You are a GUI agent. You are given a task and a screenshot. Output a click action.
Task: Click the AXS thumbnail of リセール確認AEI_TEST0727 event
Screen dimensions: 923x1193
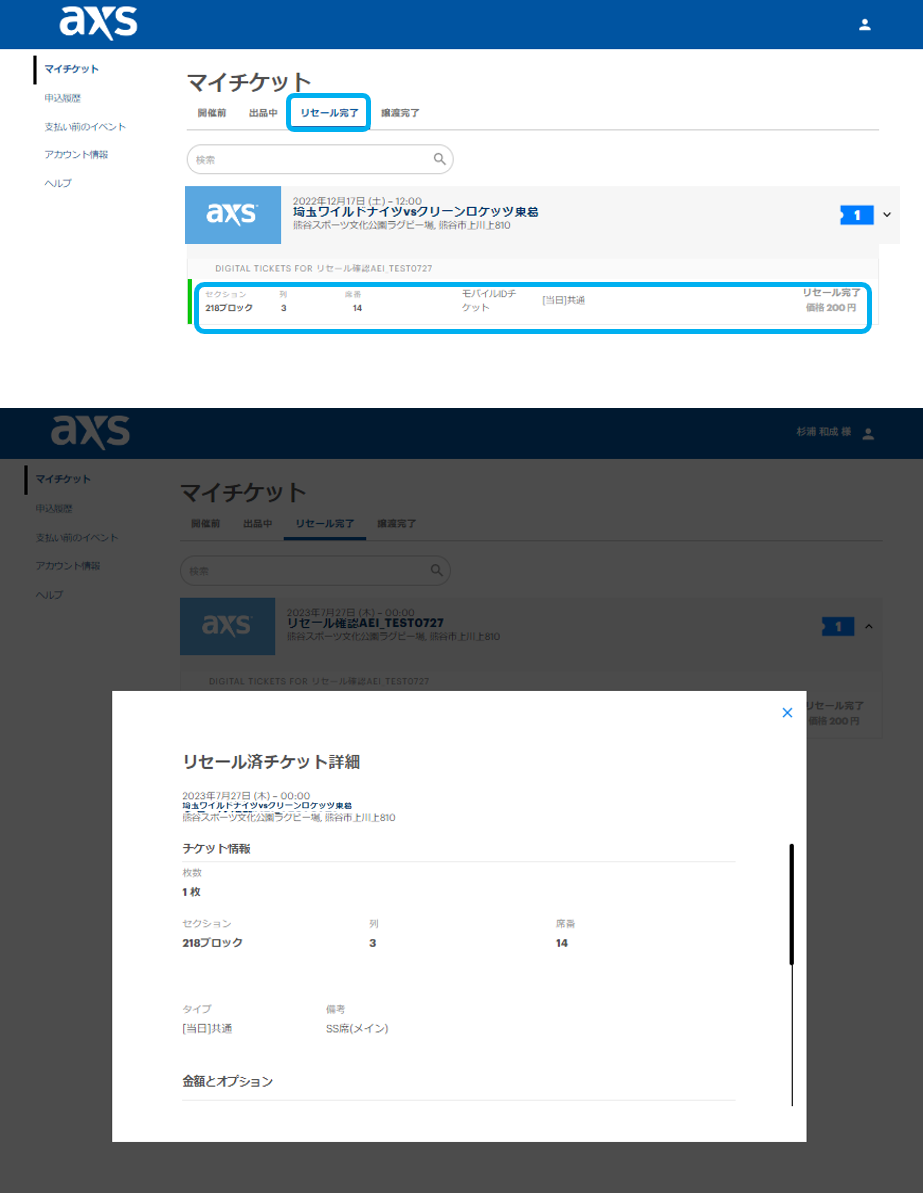(x=227, y=626)
